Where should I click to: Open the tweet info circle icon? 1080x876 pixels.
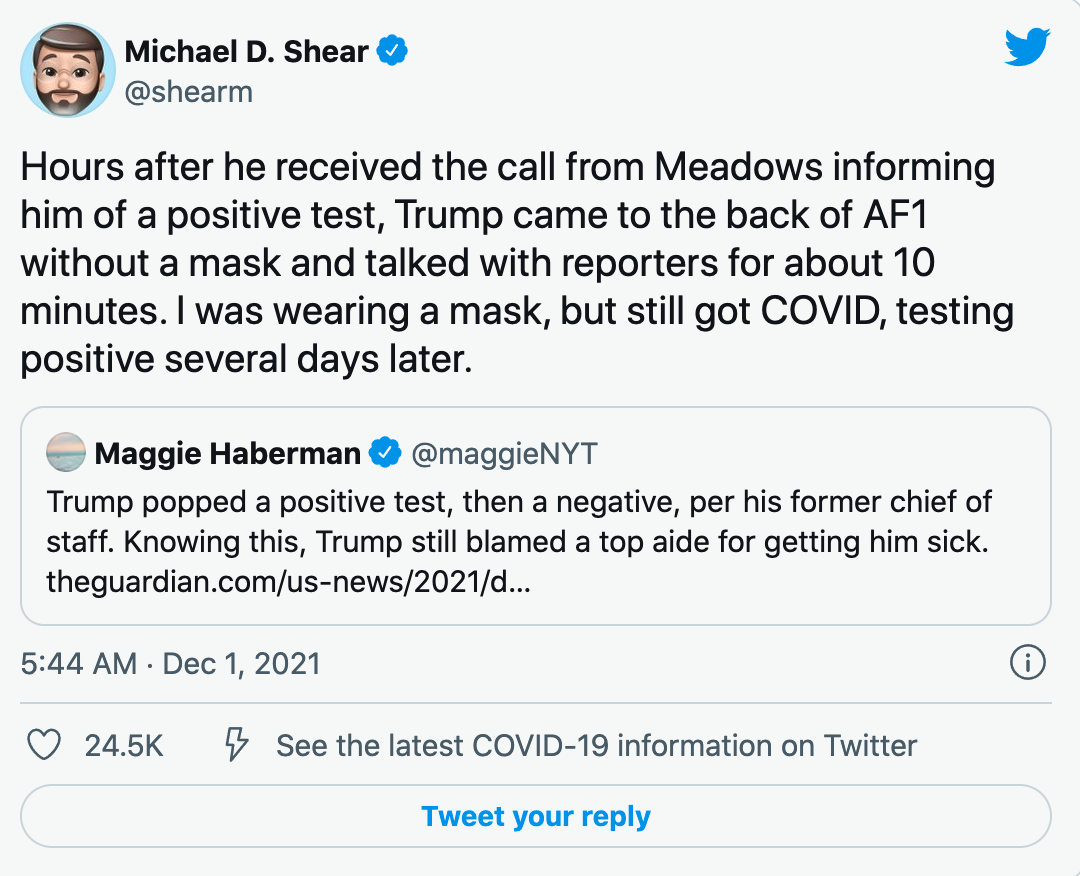[1028, 662]
